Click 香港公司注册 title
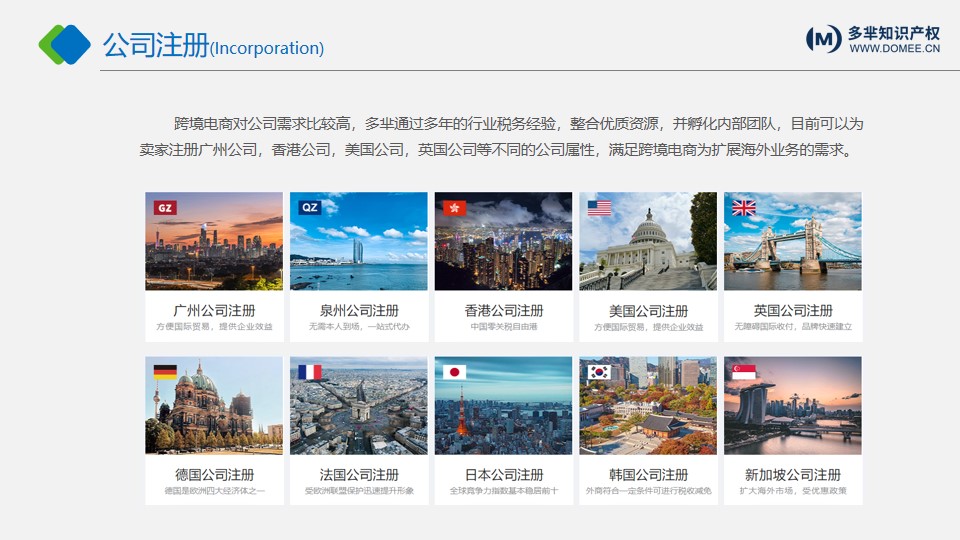This screenshot has width=960, height=540. pos(503,310)
